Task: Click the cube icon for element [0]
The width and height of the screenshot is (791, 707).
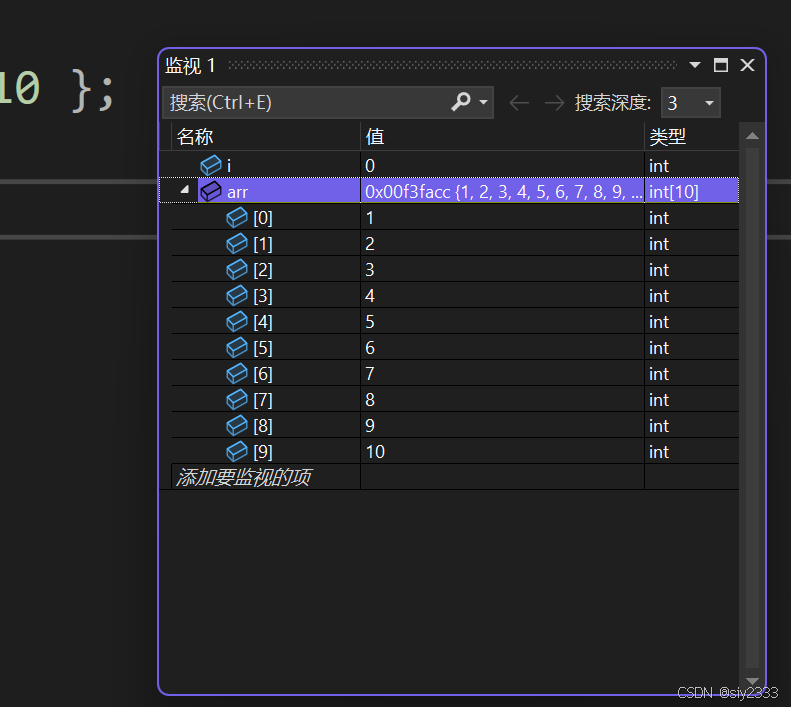Action: [x=237, y=217]
